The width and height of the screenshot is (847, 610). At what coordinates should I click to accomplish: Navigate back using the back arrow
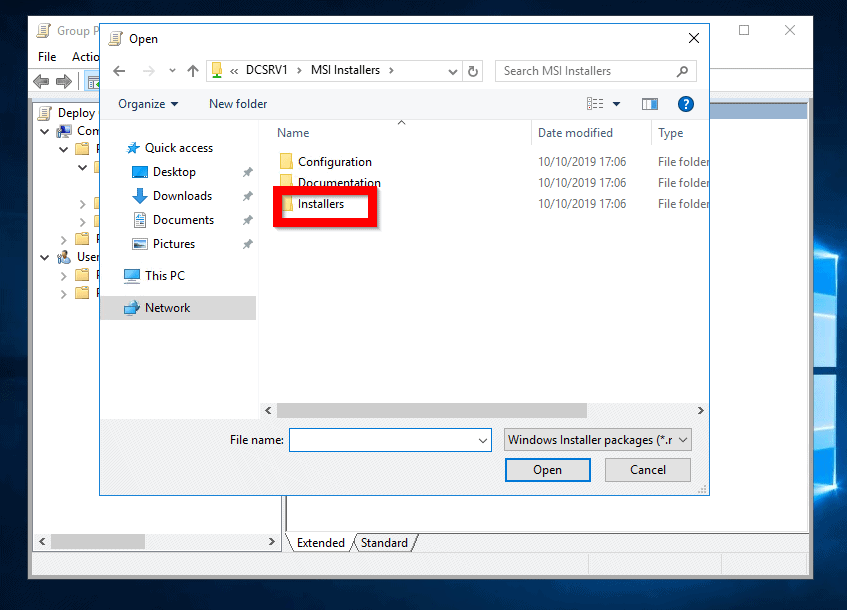pos(118,70)
